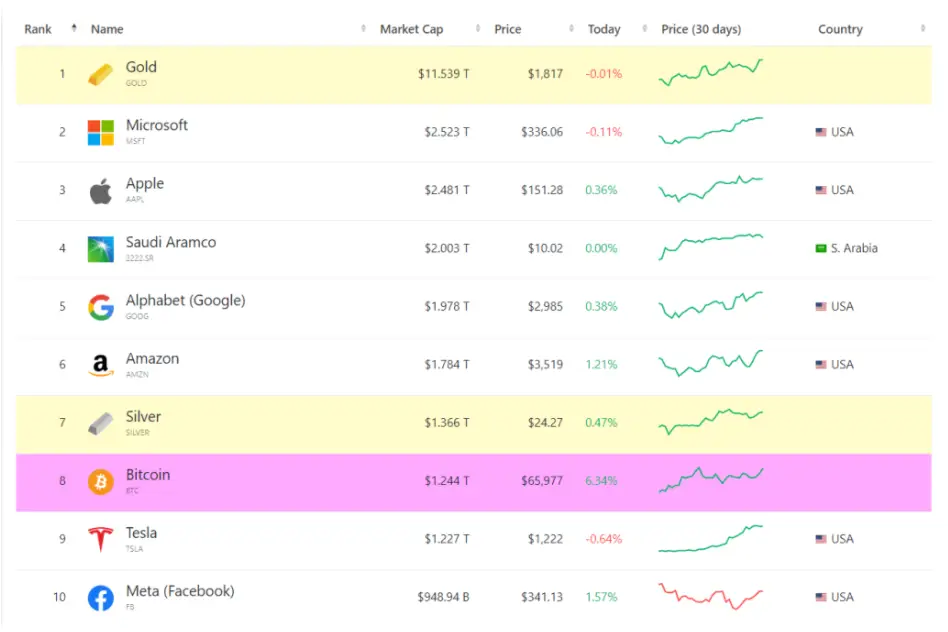The width and height of the screenshot is (948, 632).
Task: Open the Bitcoin asset link
Action: click(148, 474)
